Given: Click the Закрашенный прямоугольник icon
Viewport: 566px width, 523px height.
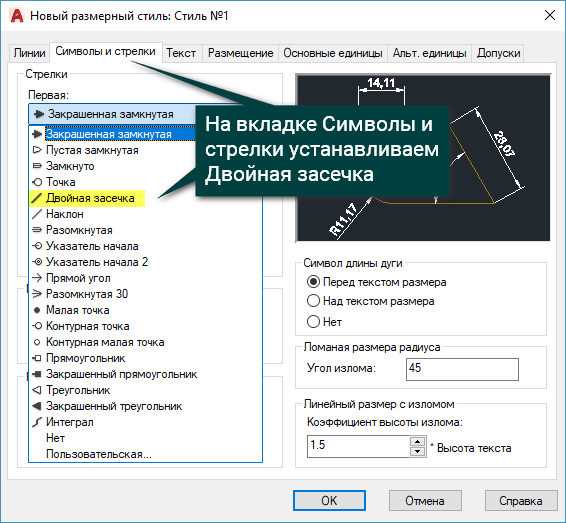Looking at the screenshot, I should coord(37,374).
